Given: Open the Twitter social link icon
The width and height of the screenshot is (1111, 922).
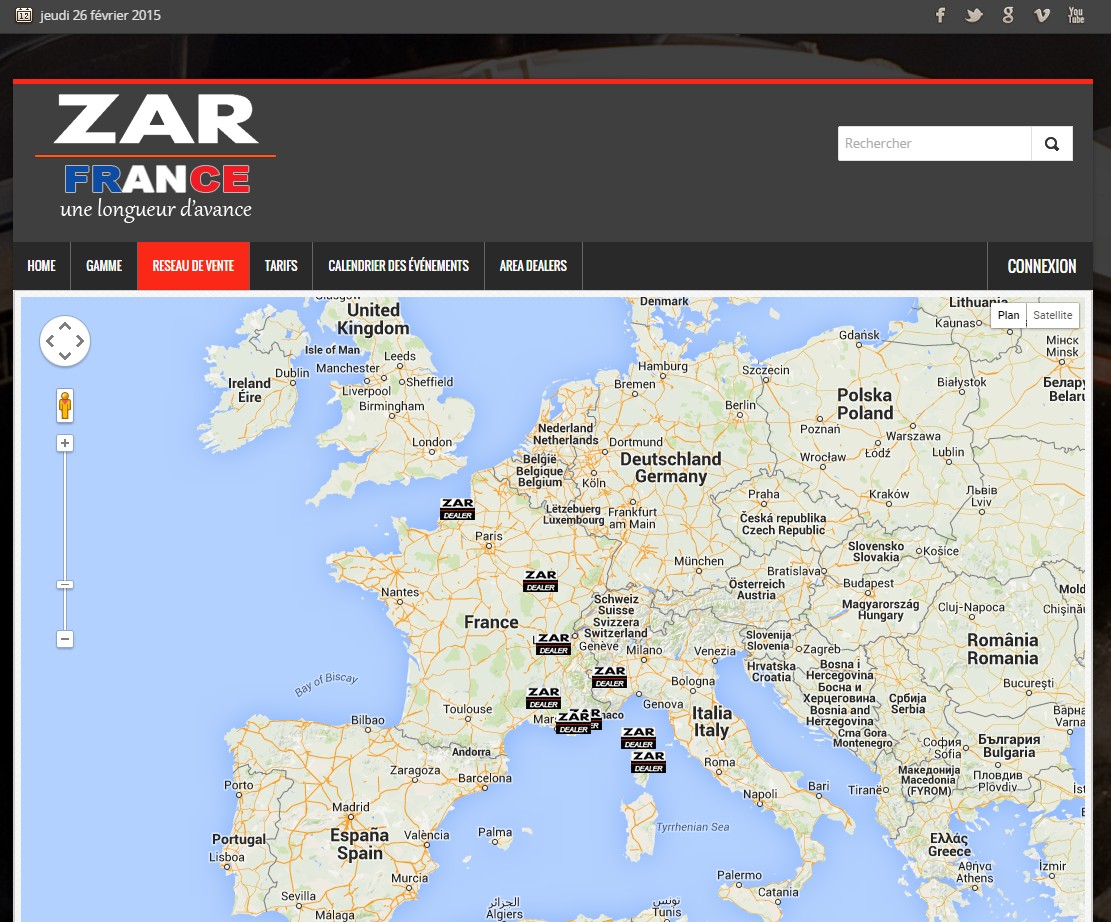Looking at the screenshot, I should click(x=974, y=15).
